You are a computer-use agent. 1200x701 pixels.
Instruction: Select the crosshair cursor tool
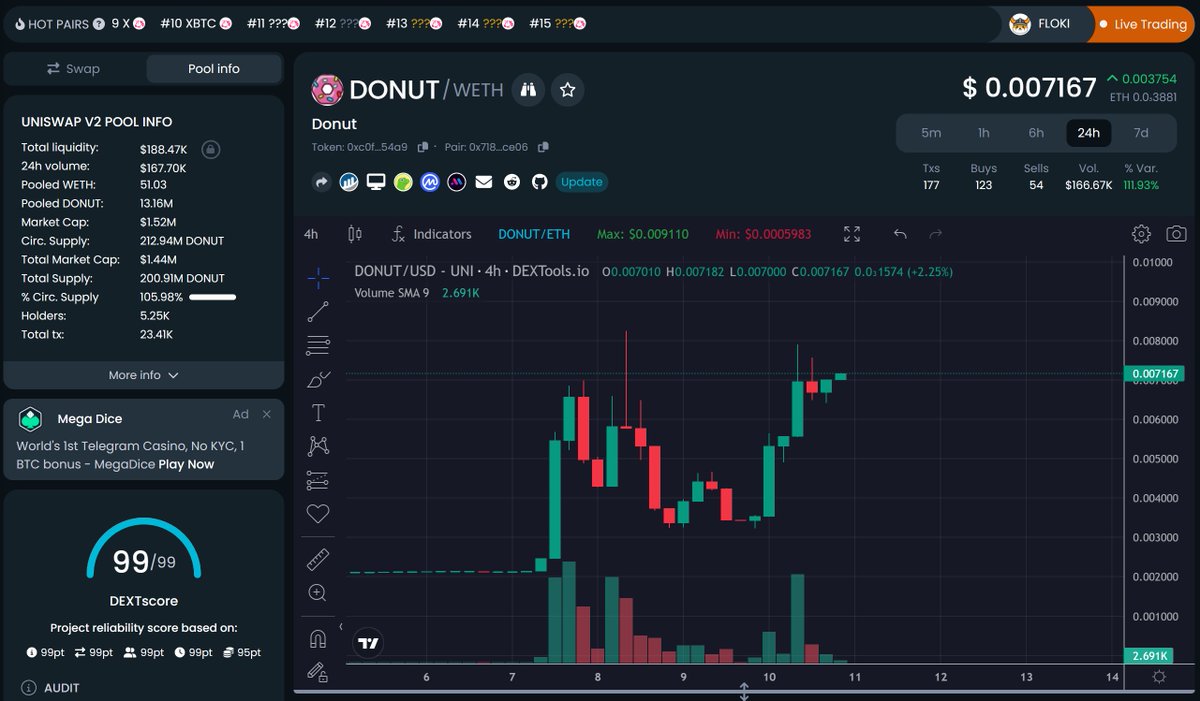318,278
